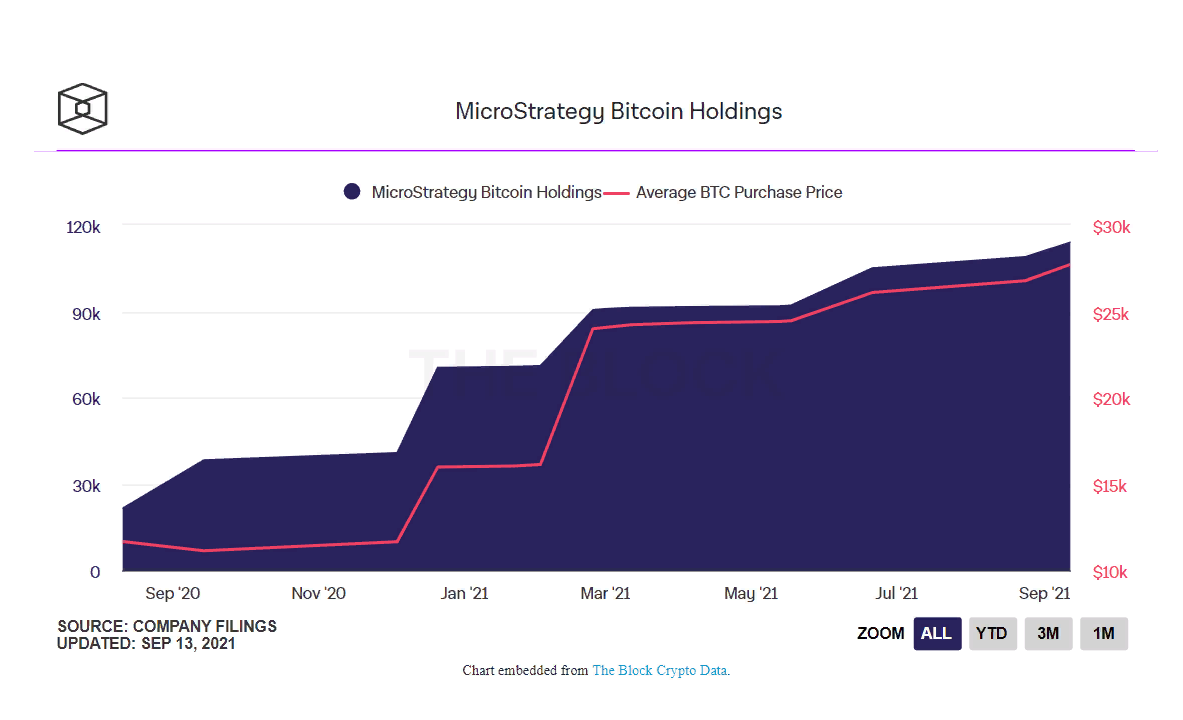Click the 120k left axis label
Viewport: 1183px width, 720px height.
83,227
